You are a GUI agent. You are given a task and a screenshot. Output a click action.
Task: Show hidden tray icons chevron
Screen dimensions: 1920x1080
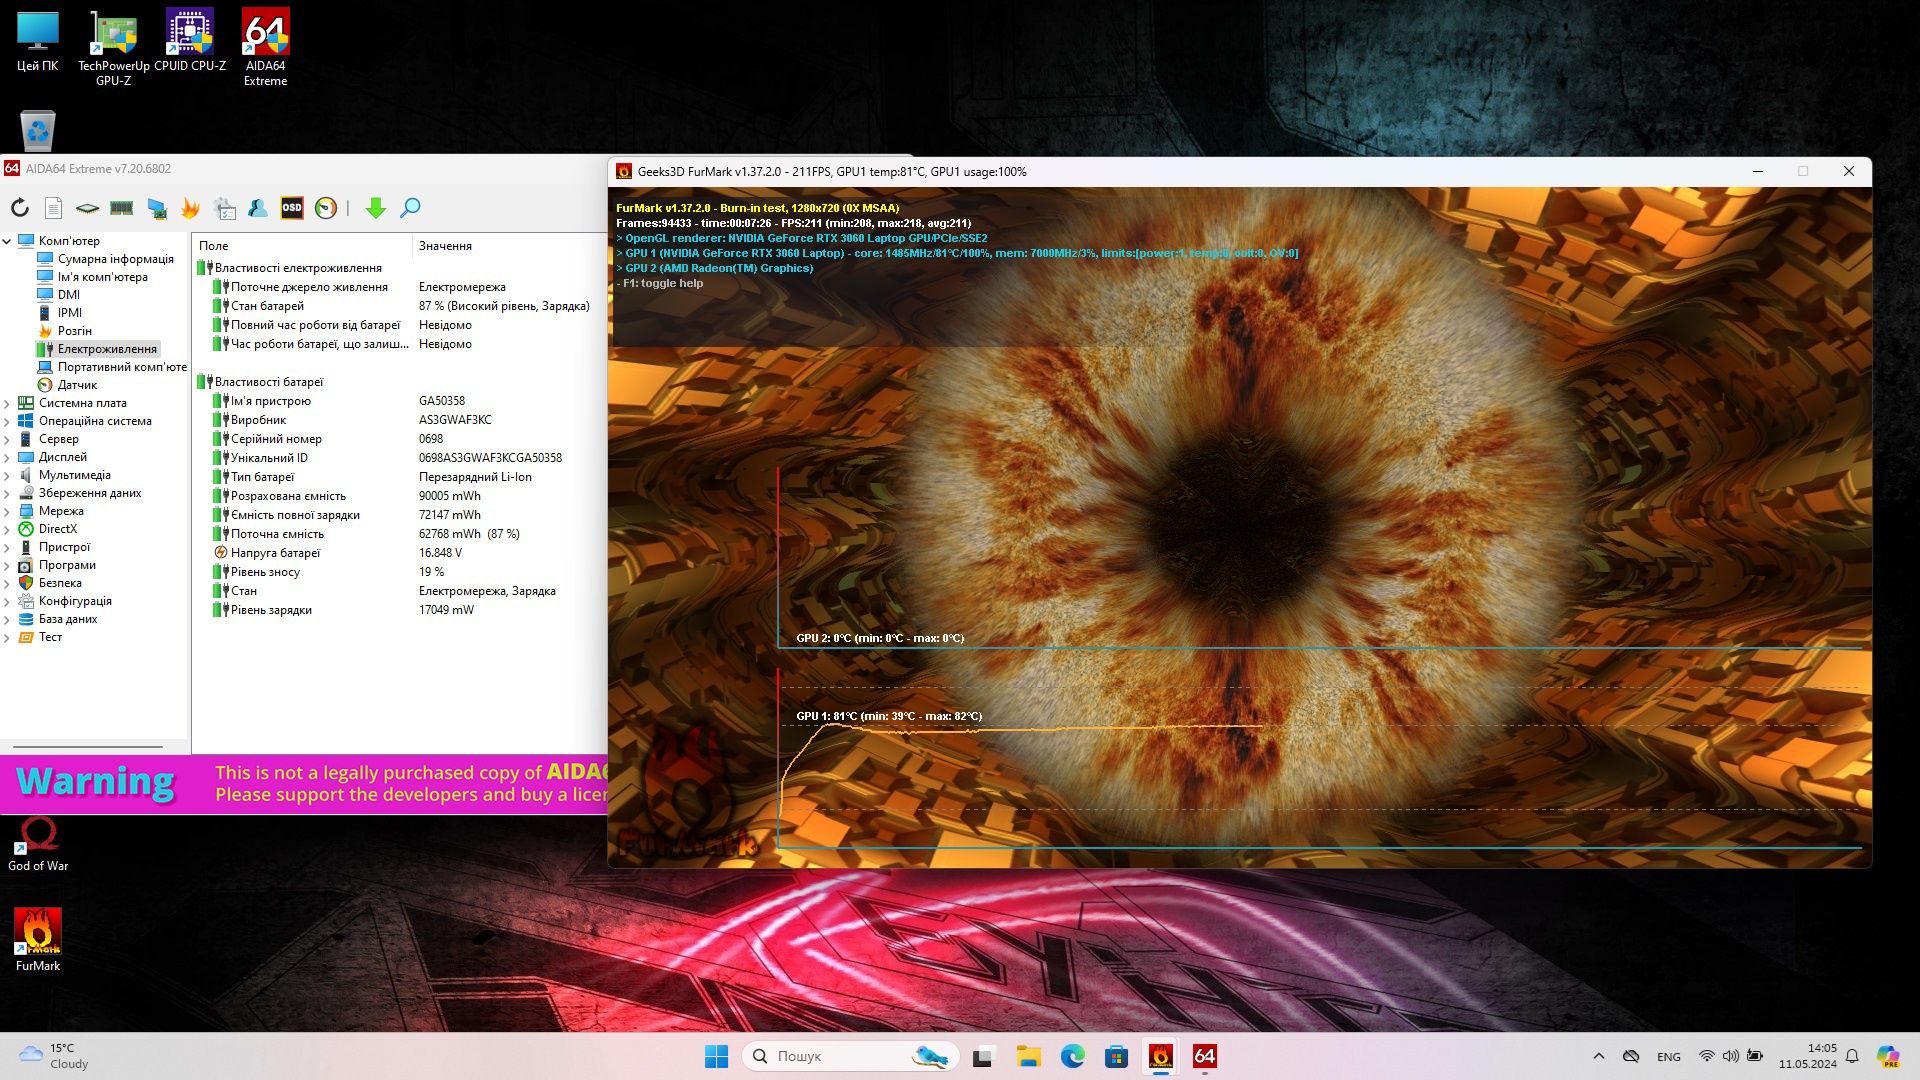1598,1056
